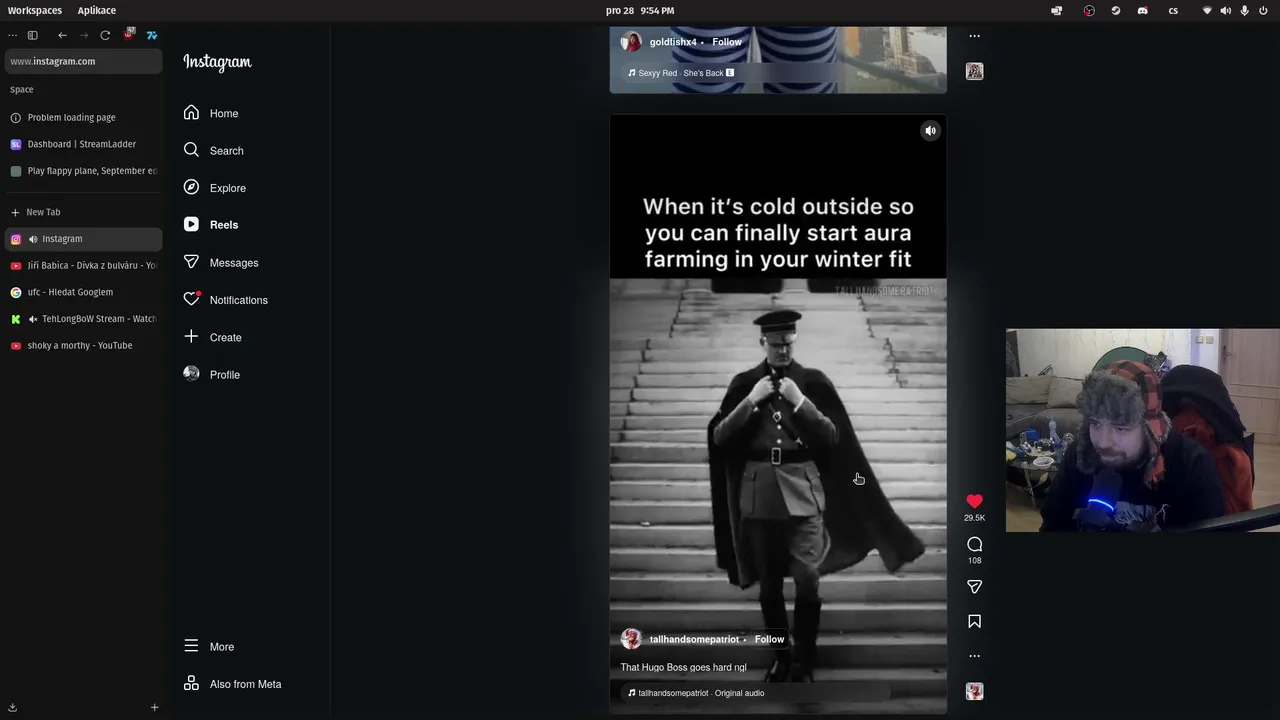The image size is (1280, 720).
Task: Like the reel with the heart icon
Action: coord(974,501)
